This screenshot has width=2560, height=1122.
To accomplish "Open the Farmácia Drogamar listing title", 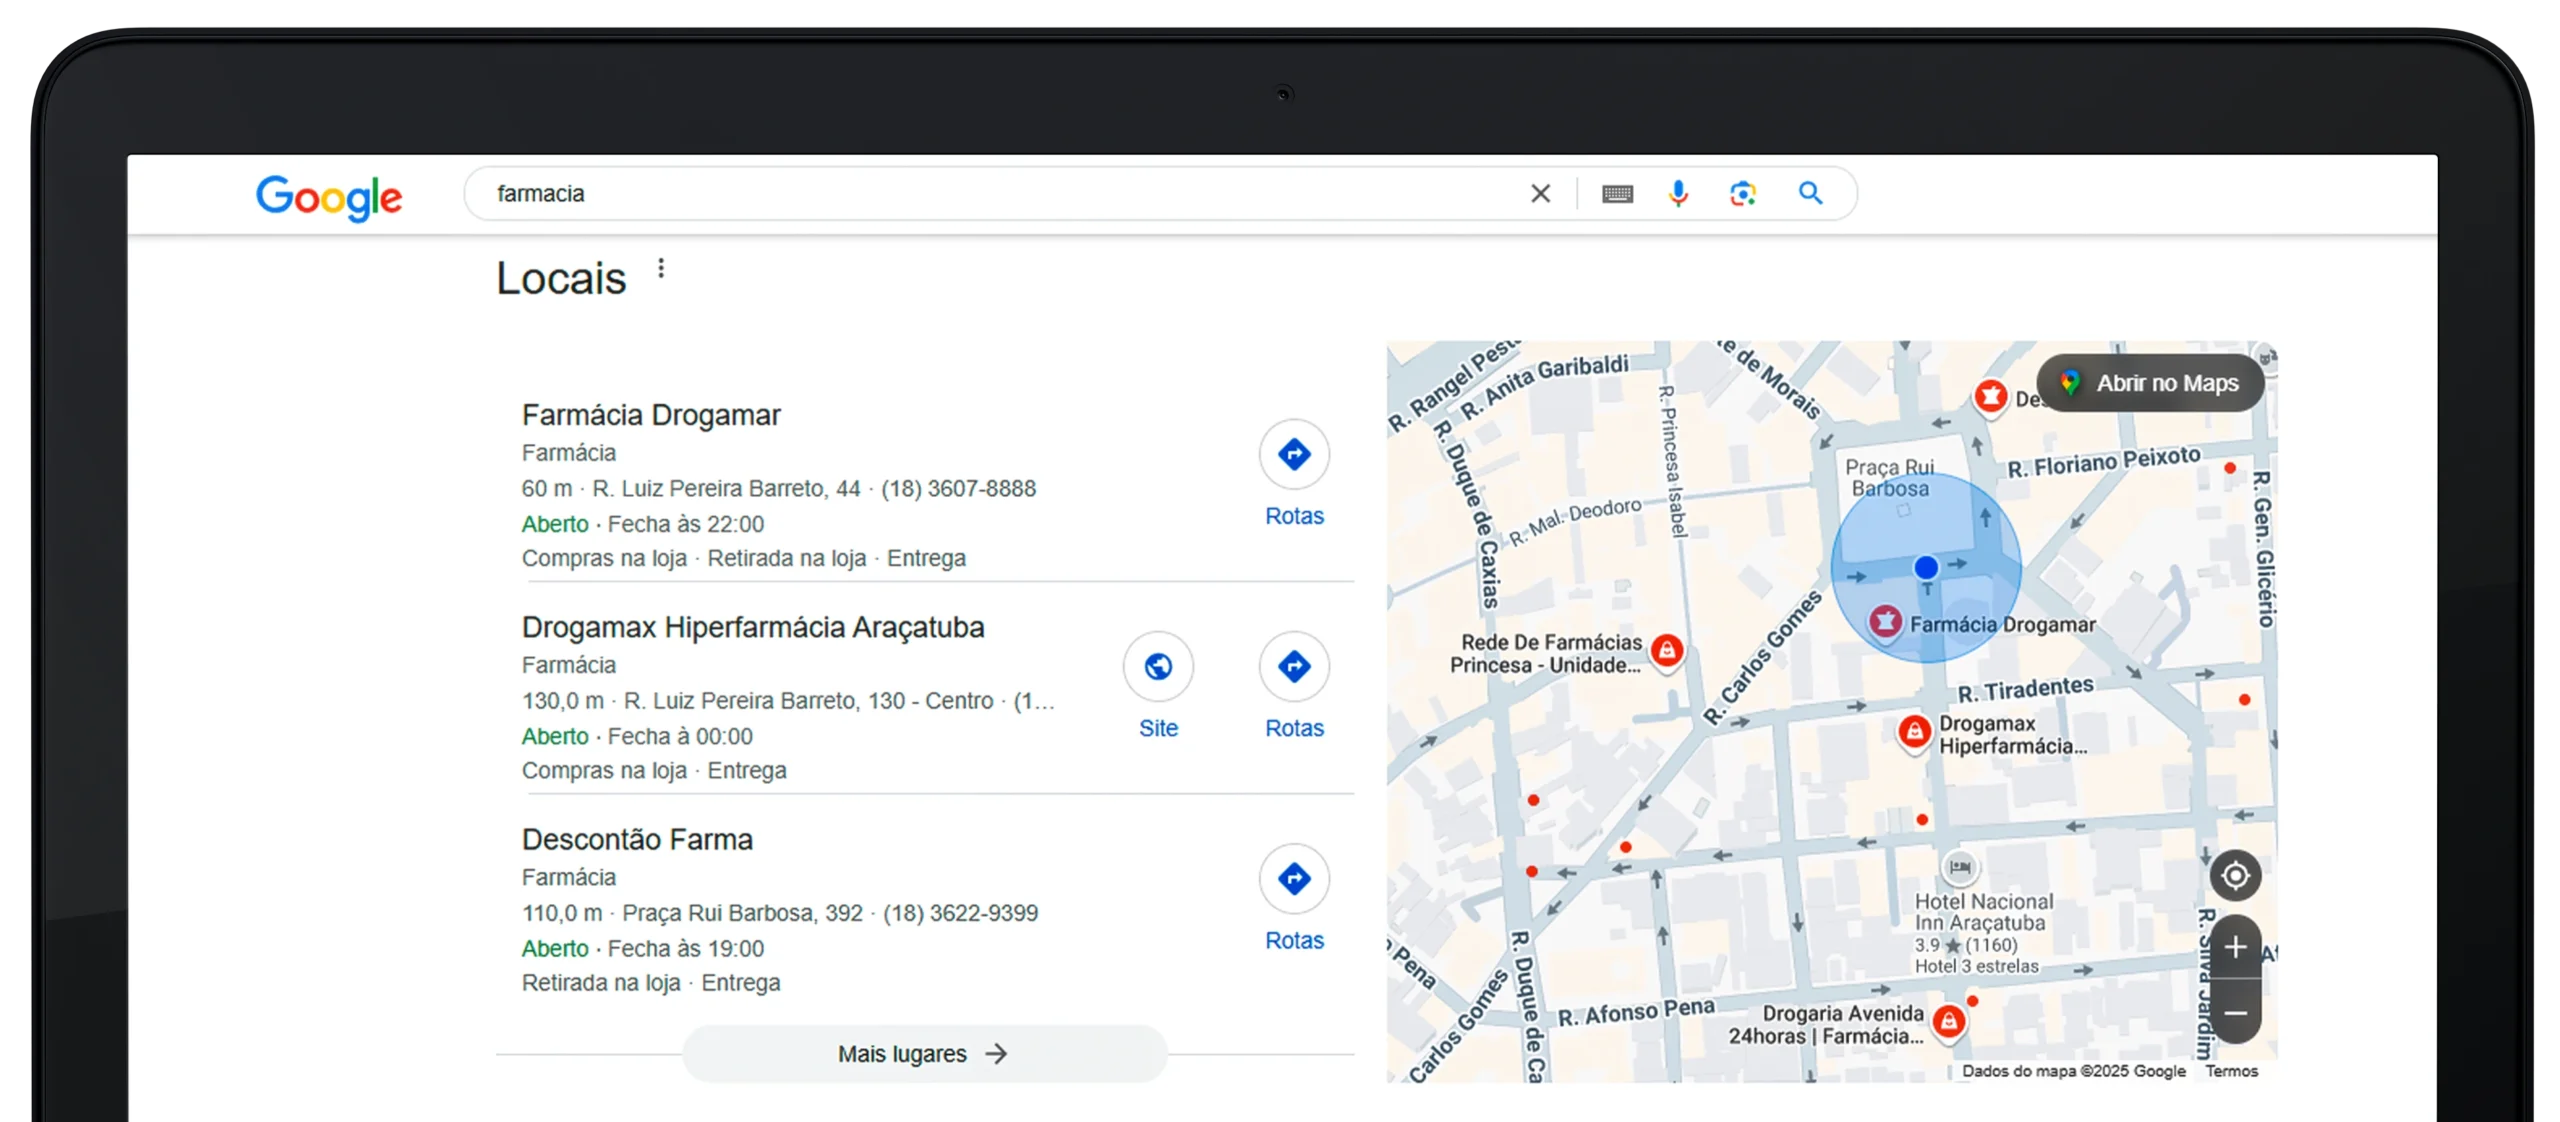I will coord(651,415).
